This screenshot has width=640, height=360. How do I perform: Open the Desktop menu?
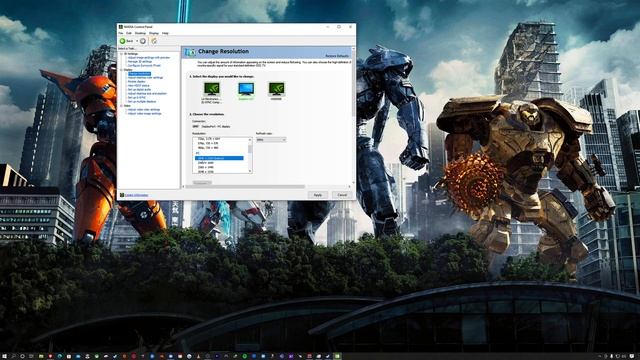(140, 33)
